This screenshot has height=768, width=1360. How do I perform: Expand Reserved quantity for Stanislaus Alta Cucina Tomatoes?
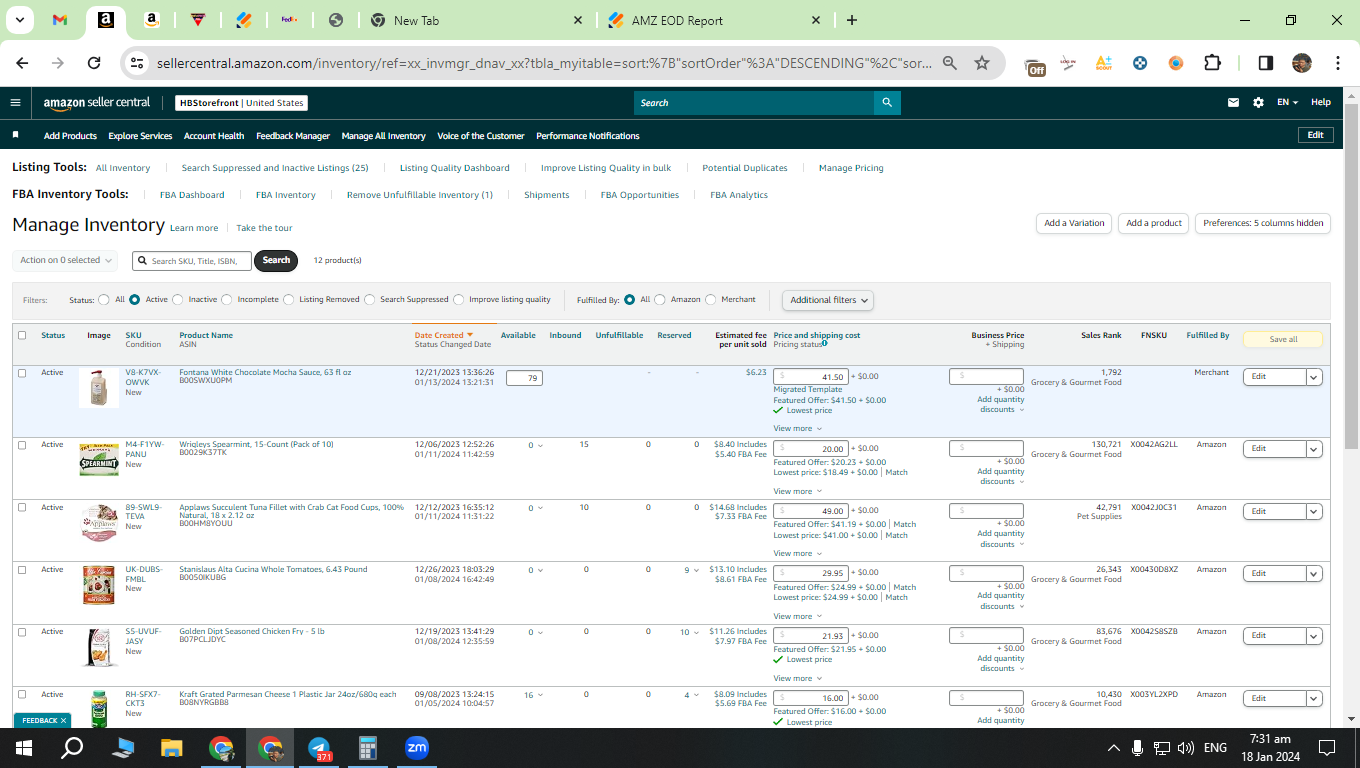[697, 570]
